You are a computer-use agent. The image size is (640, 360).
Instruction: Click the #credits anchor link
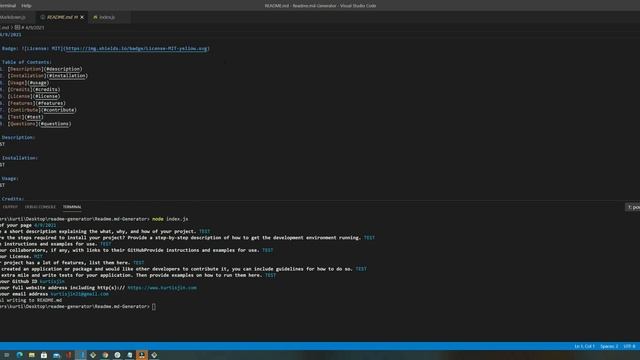point(47,89)
